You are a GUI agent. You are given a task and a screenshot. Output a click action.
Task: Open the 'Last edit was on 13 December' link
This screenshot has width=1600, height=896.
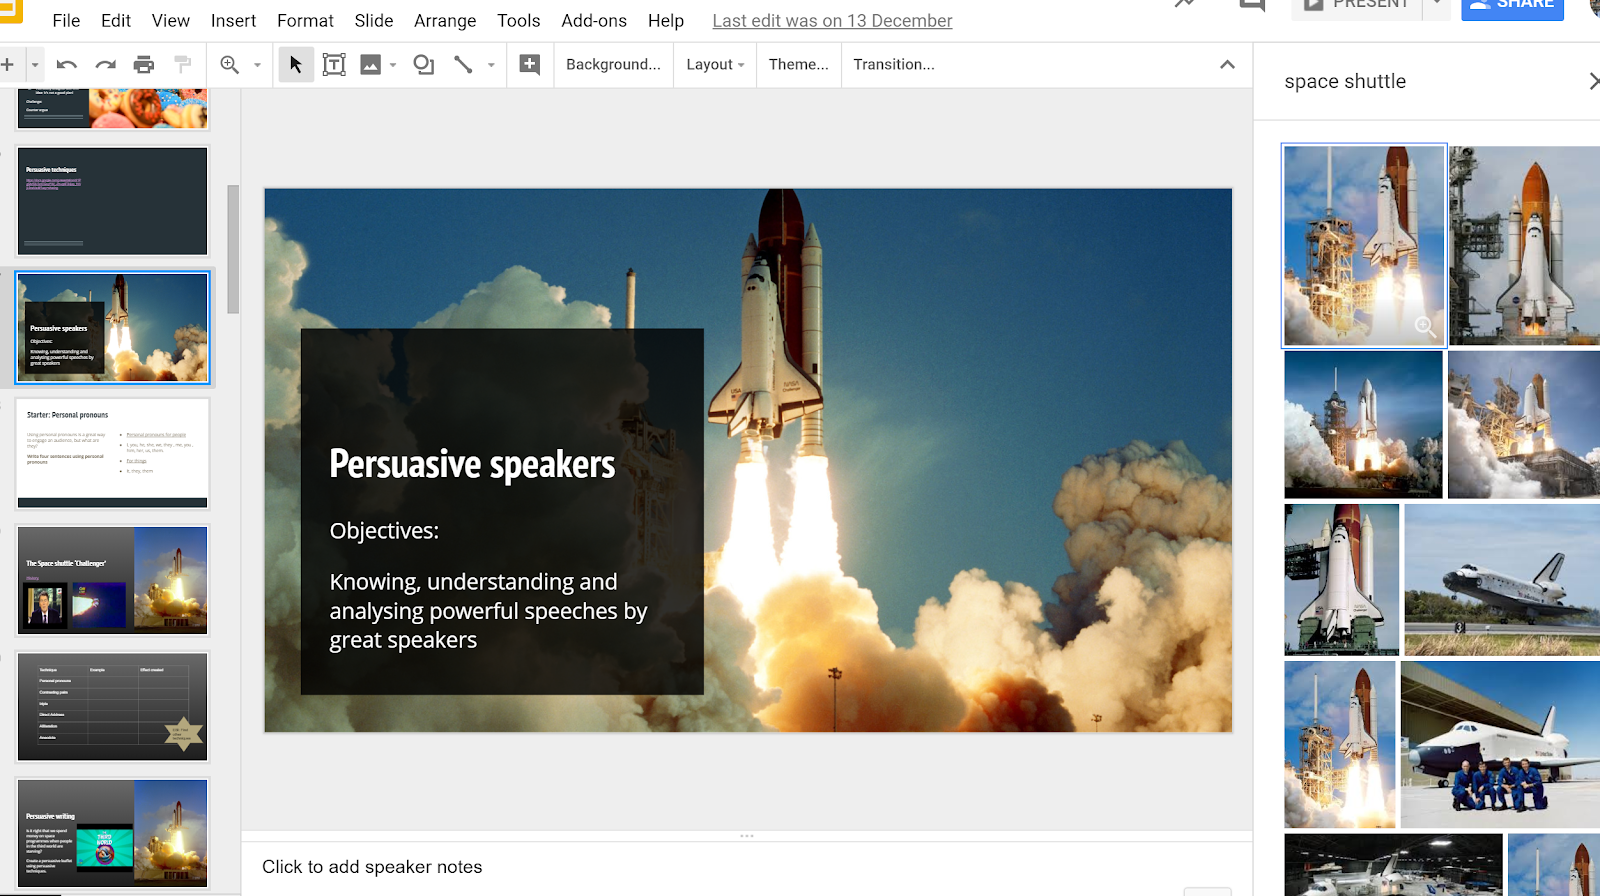(832, 20)
